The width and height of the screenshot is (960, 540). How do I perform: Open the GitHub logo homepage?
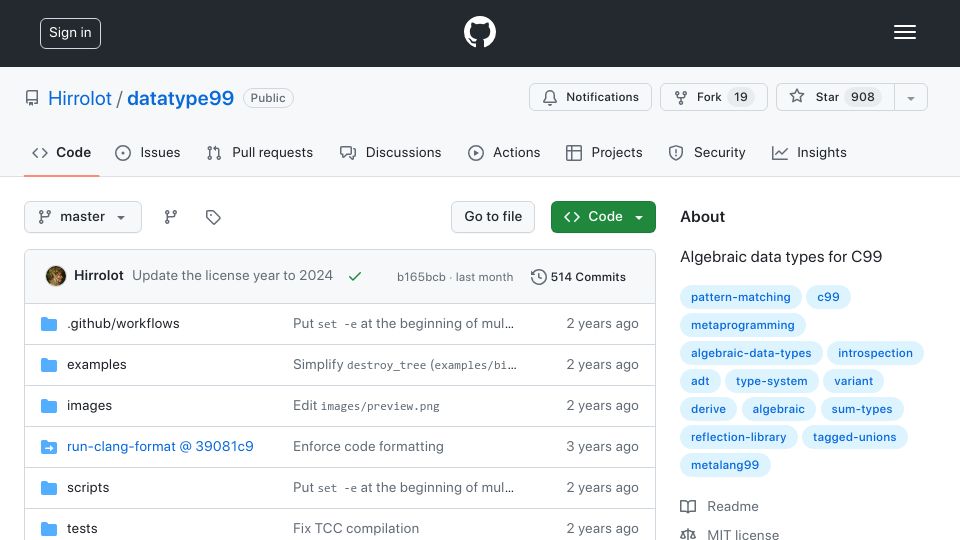tap(479, 32)
